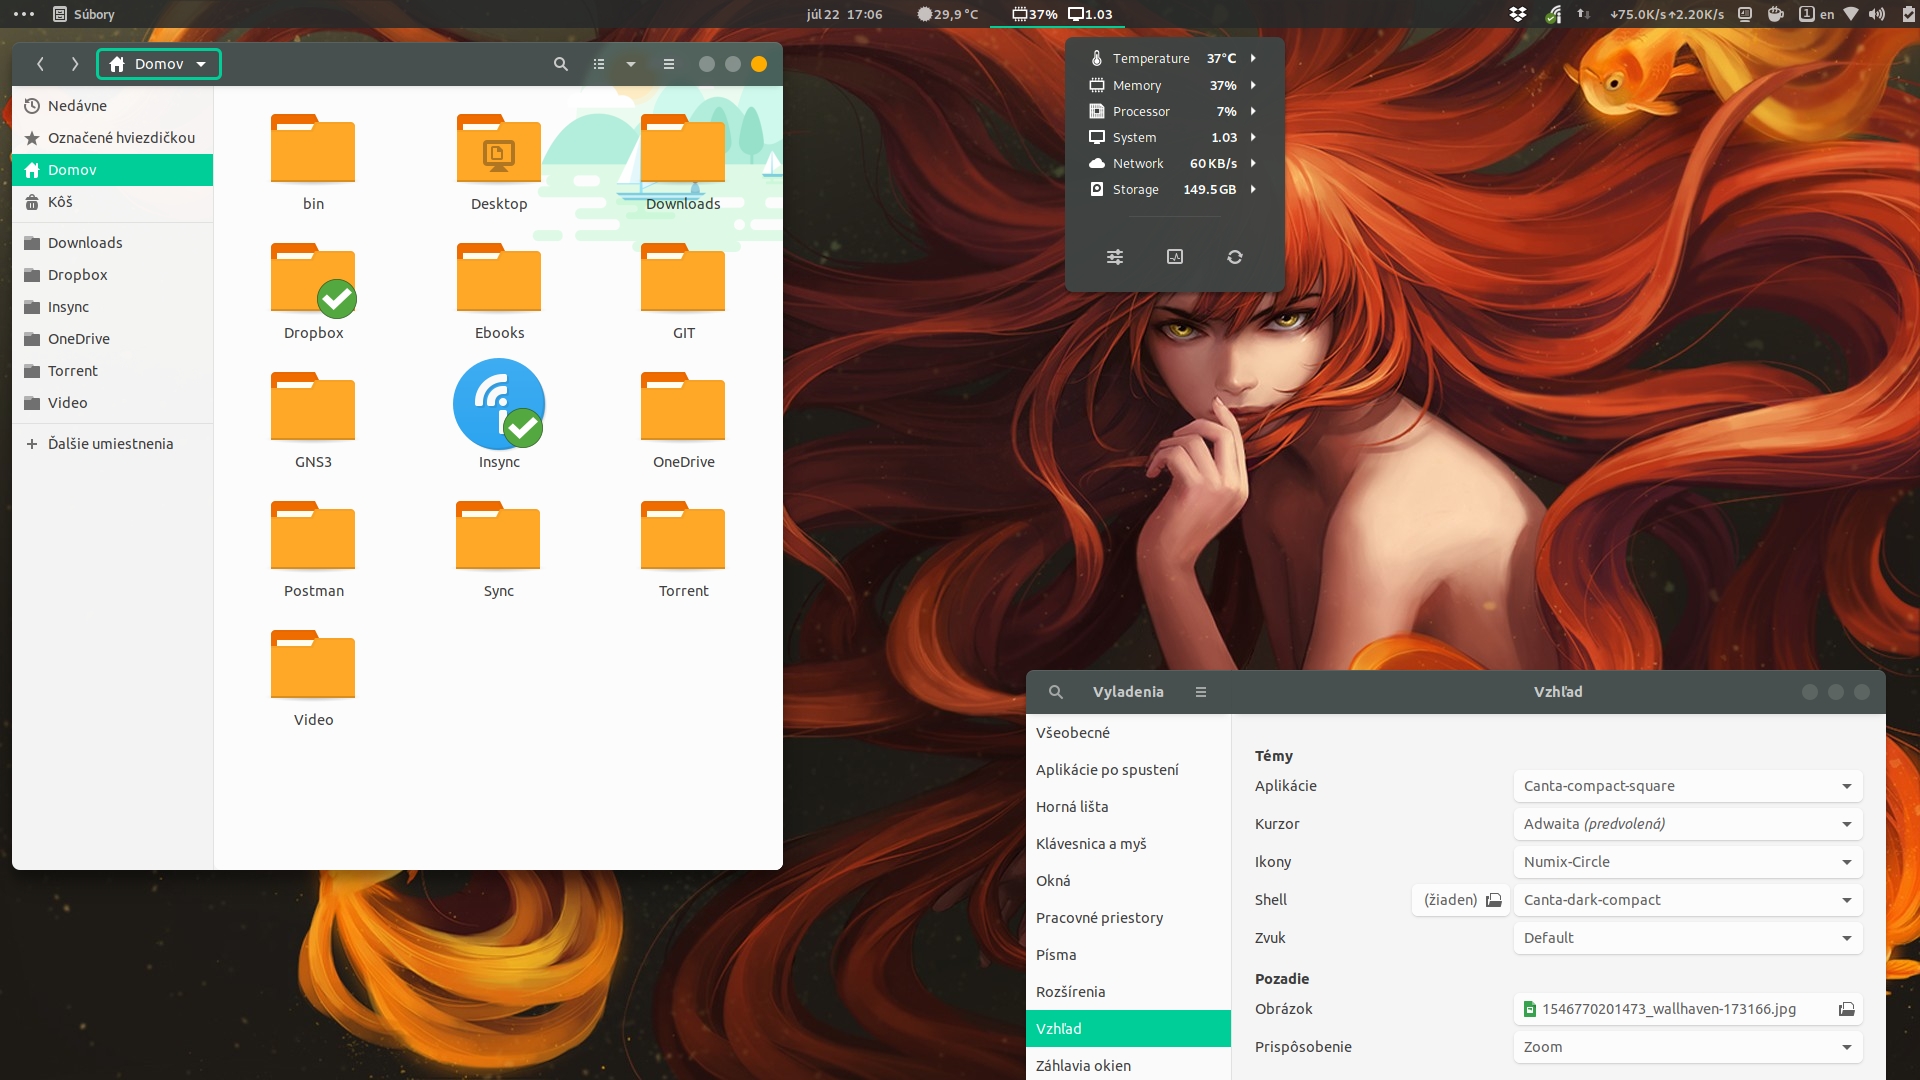This screenshot has height=1080, width=1920.
Task: Open the Súbory app menu in the top bar
Action: (x=84, y=14)
